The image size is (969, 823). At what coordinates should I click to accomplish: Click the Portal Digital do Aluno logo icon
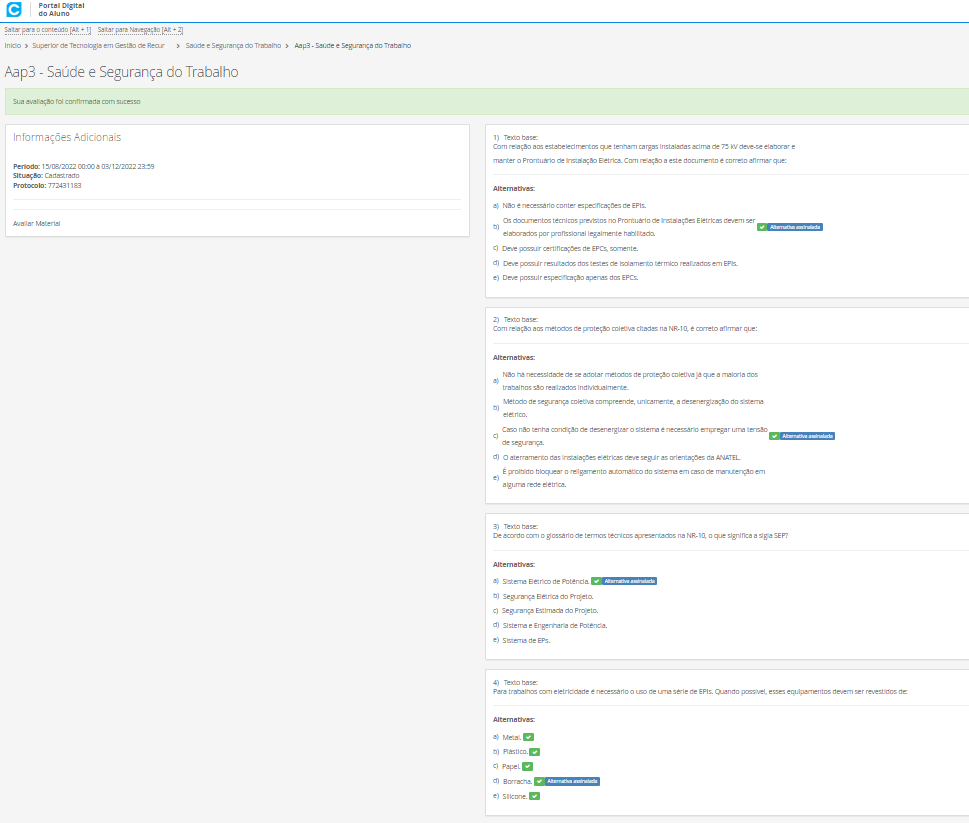point(13,10)
